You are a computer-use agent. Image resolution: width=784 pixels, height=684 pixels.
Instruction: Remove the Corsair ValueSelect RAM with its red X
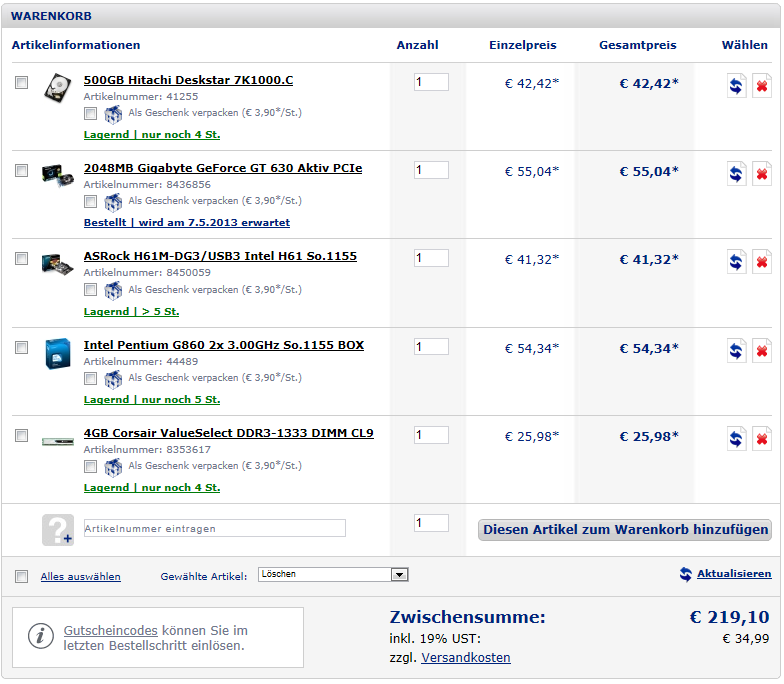762,439
